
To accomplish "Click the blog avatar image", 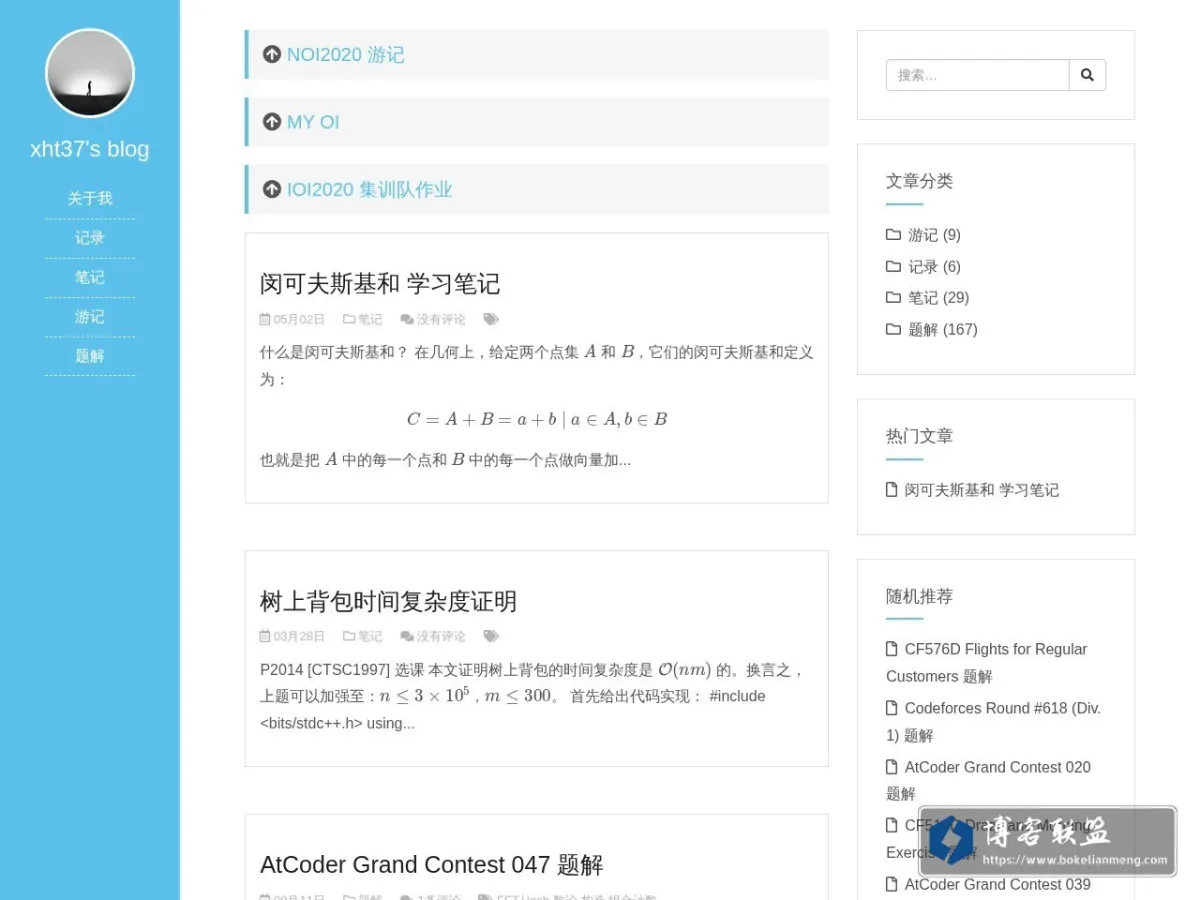I will pyautogui.click(x=90, y=73).
